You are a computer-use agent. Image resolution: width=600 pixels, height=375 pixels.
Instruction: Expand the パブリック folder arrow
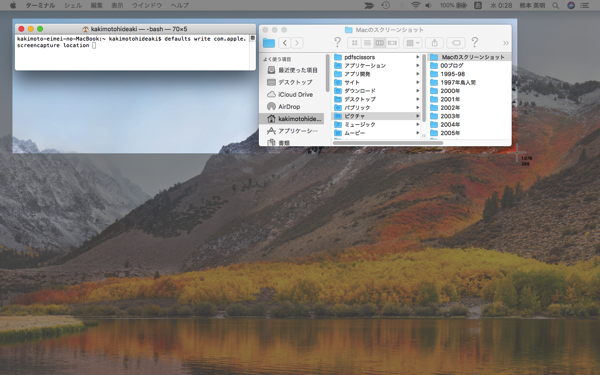(x=417, y=108)
